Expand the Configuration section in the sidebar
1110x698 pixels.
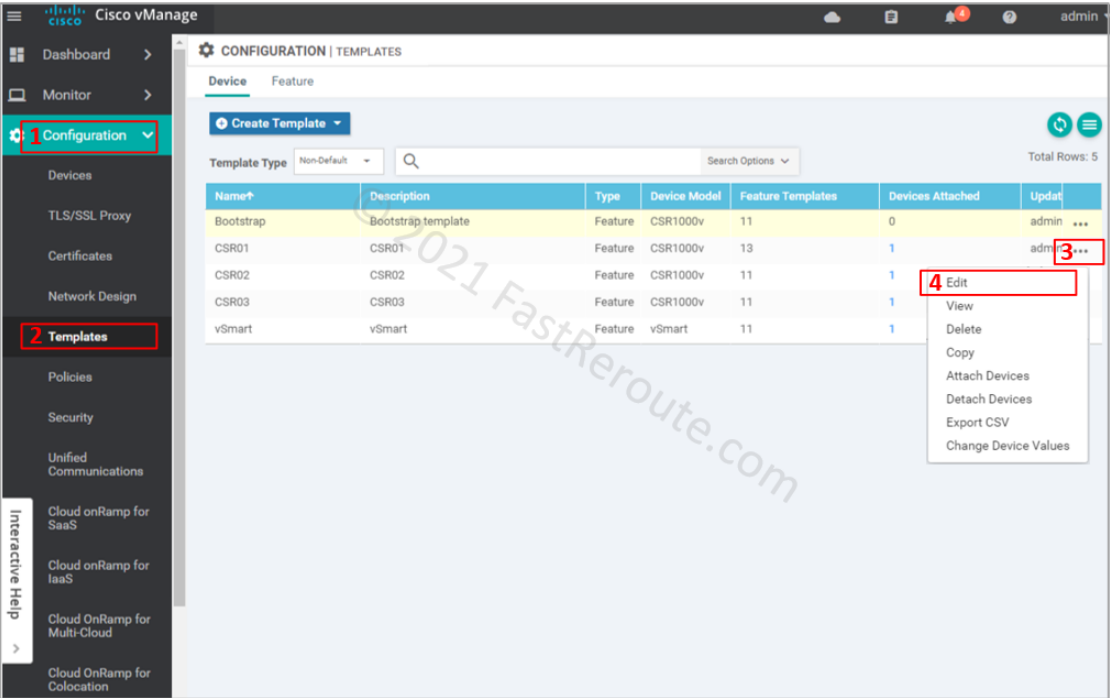point(85,135)
